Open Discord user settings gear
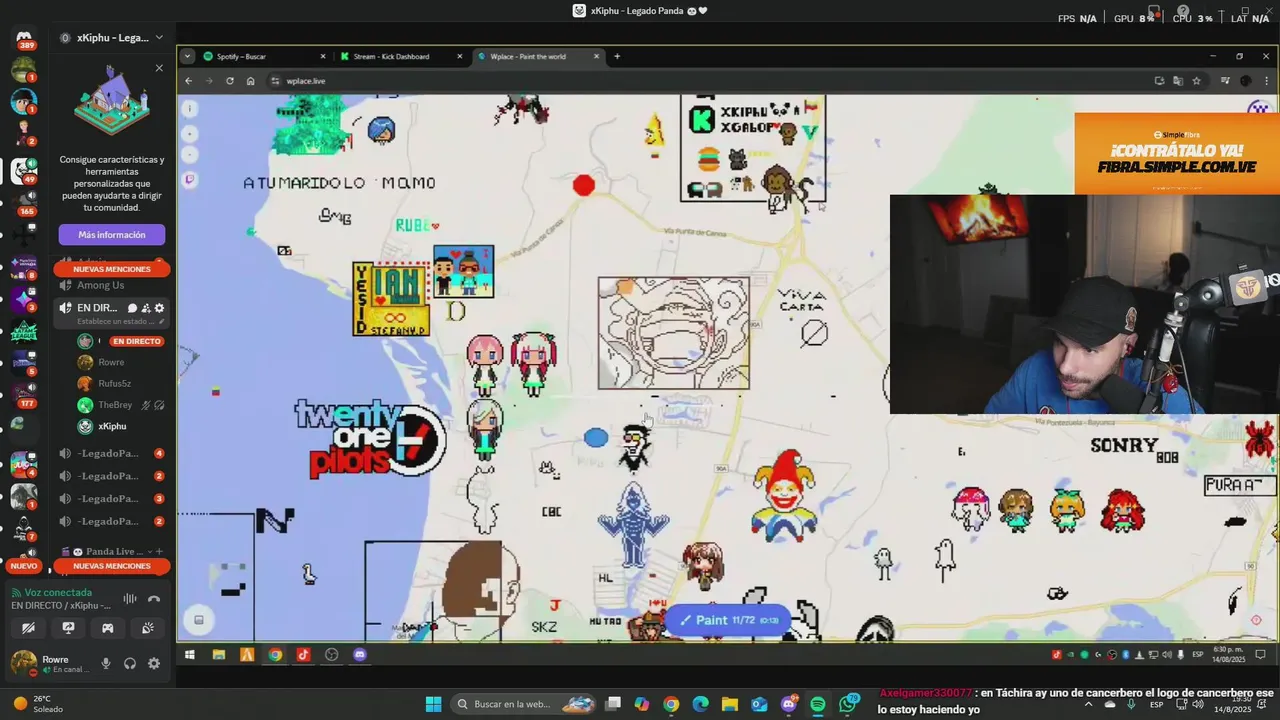This screenshot has width=1280, height=720. click(154, 663)
